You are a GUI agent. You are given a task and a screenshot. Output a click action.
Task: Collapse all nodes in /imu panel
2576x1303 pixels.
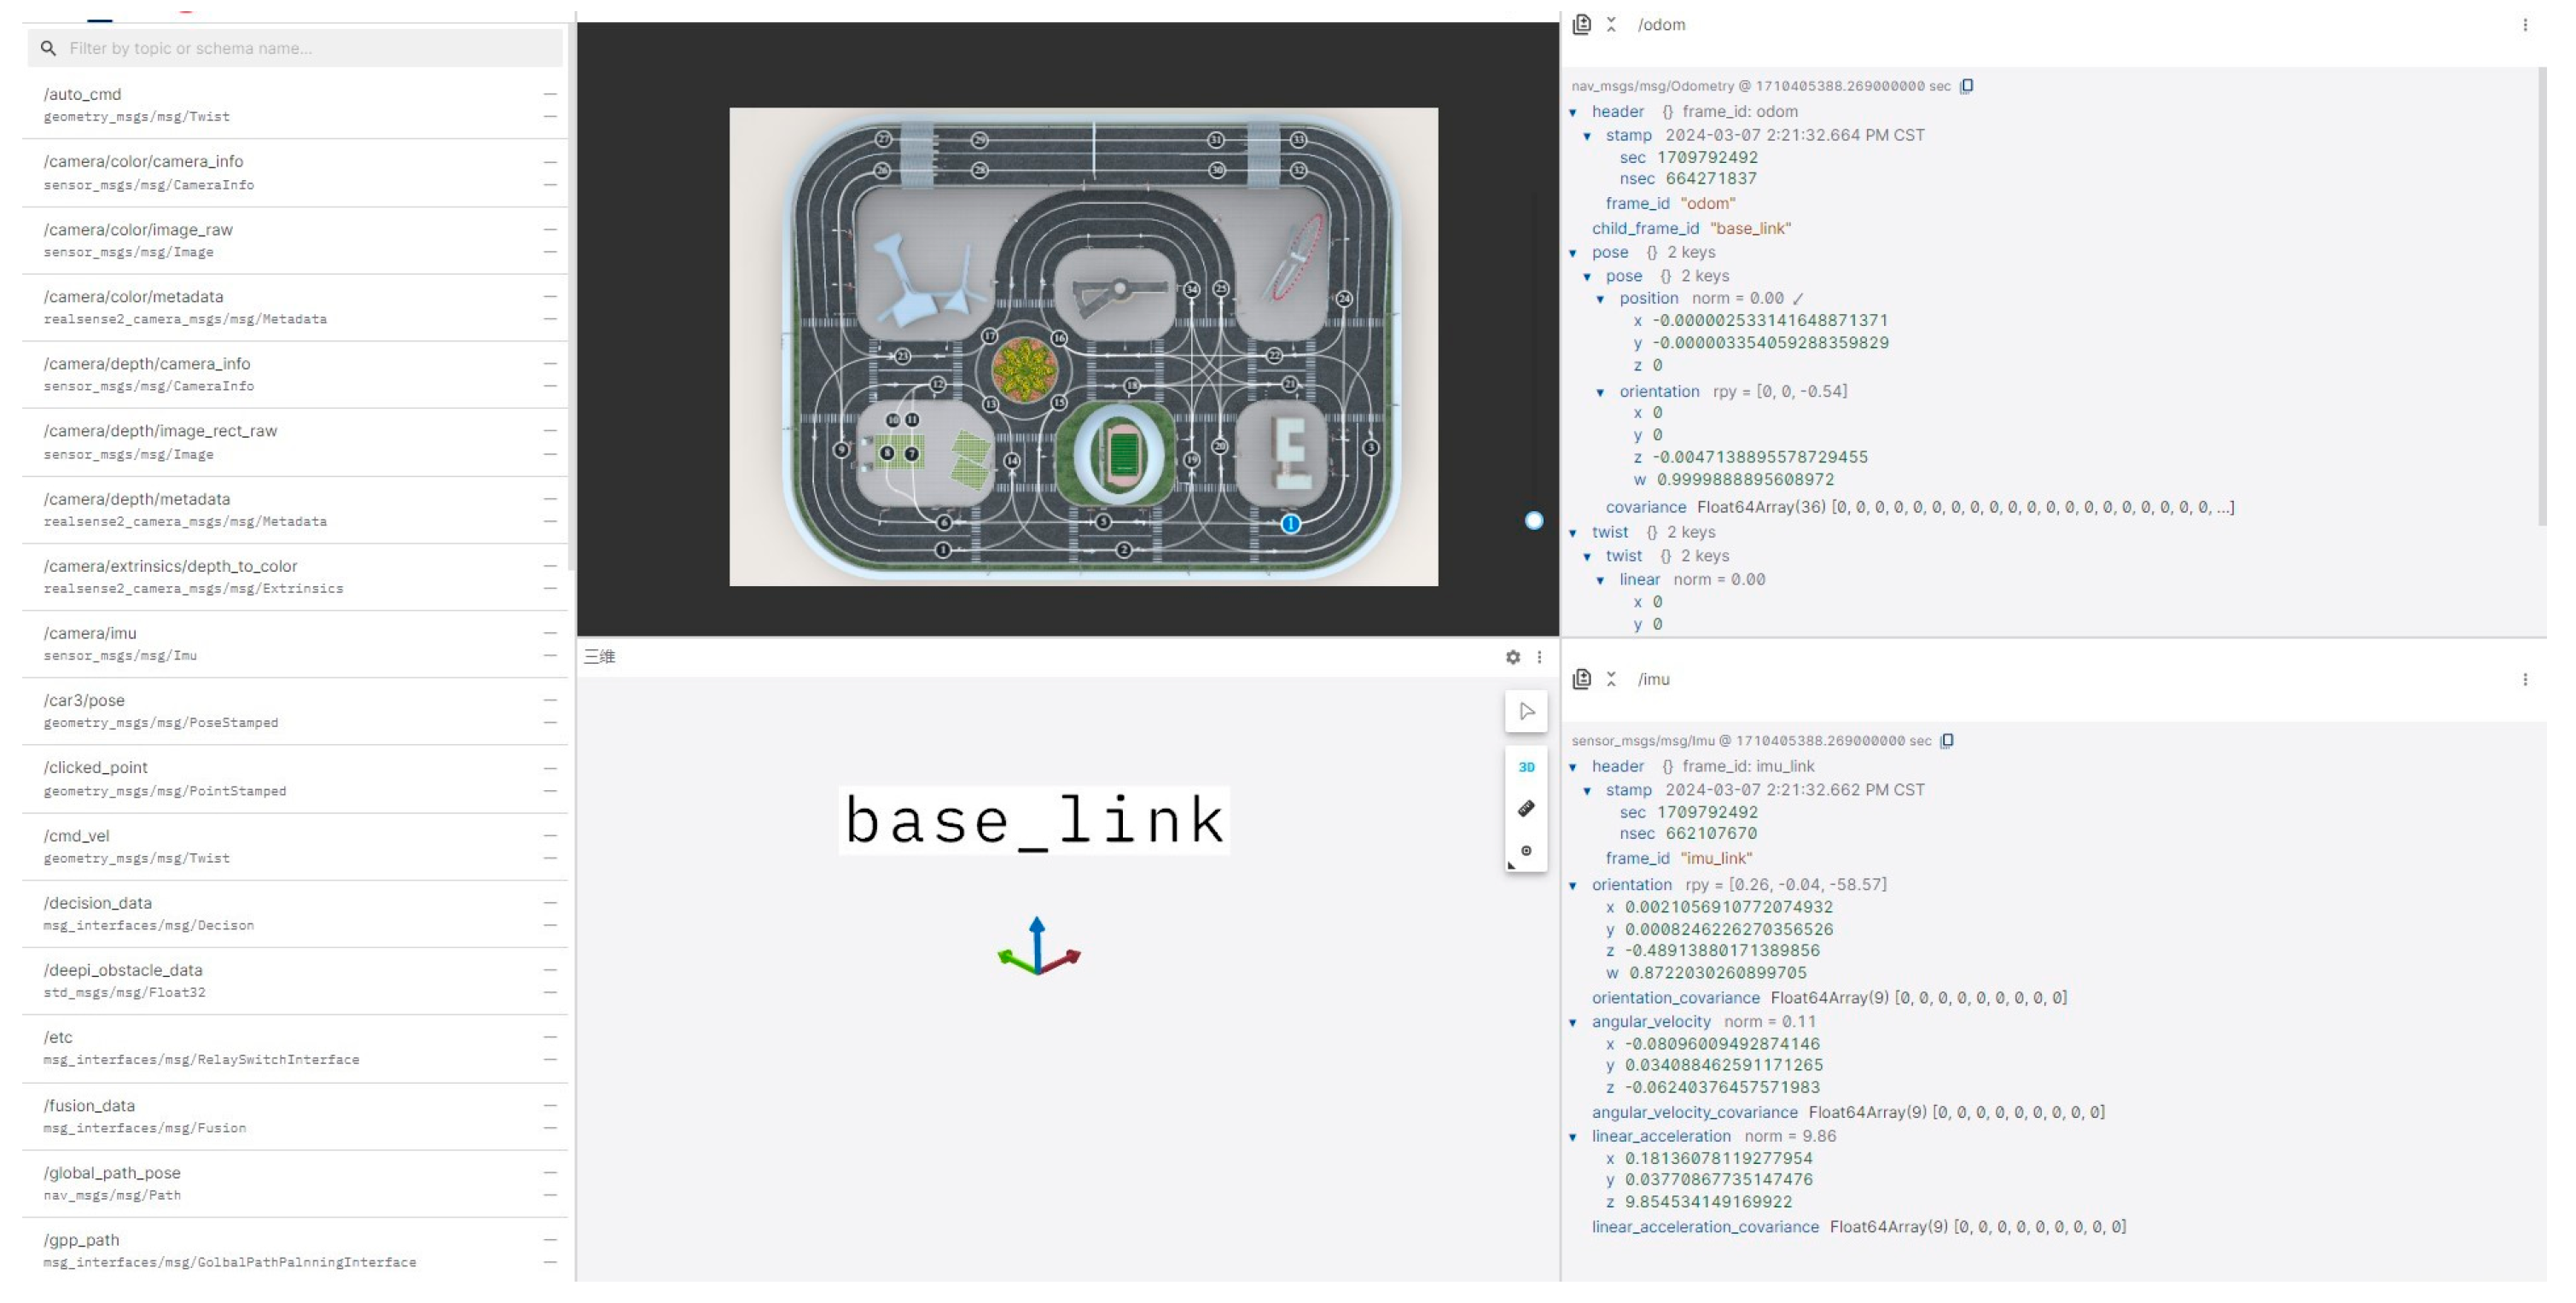(x=1611, y=679)
